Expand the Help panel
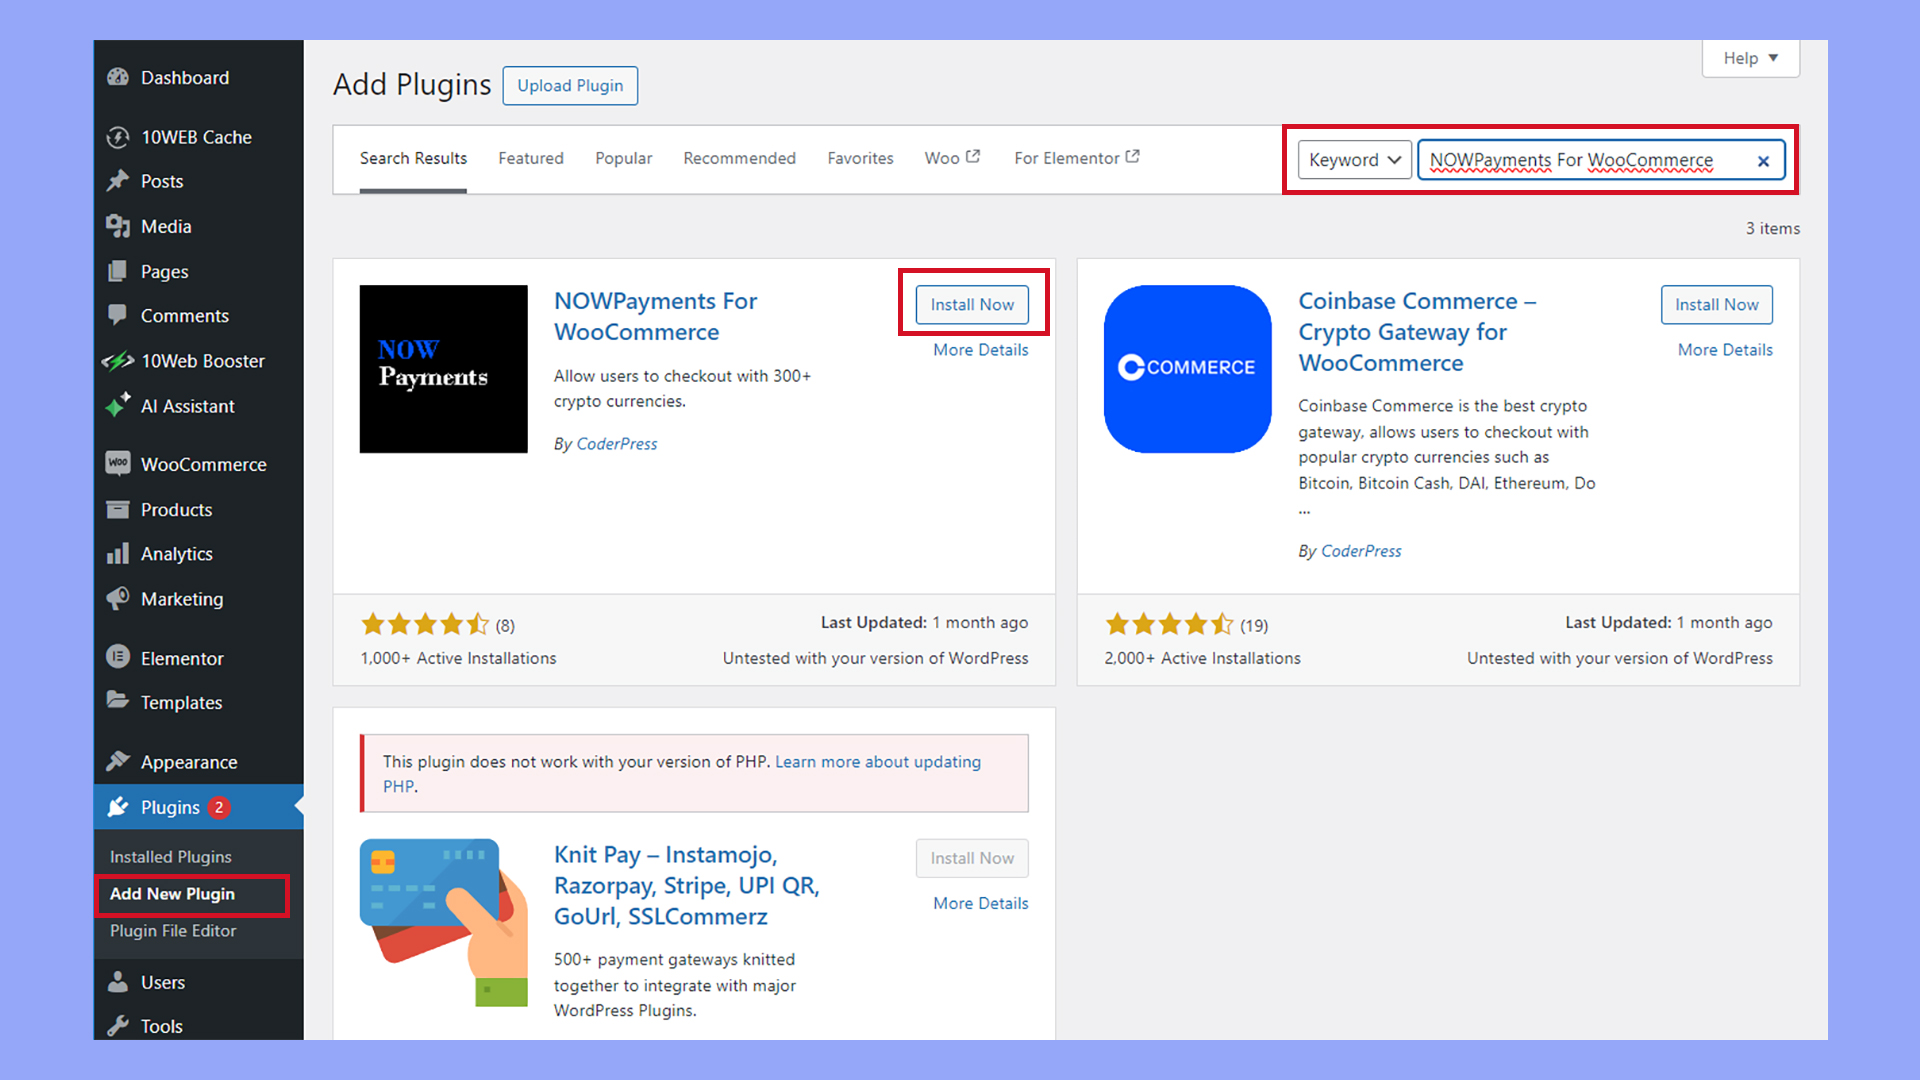 (1749, 58)
